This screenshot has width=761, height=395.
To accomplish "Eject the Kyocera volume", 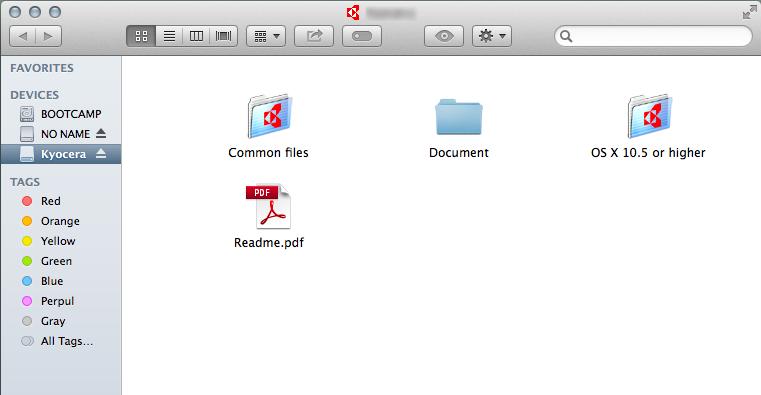I will 101,153.
